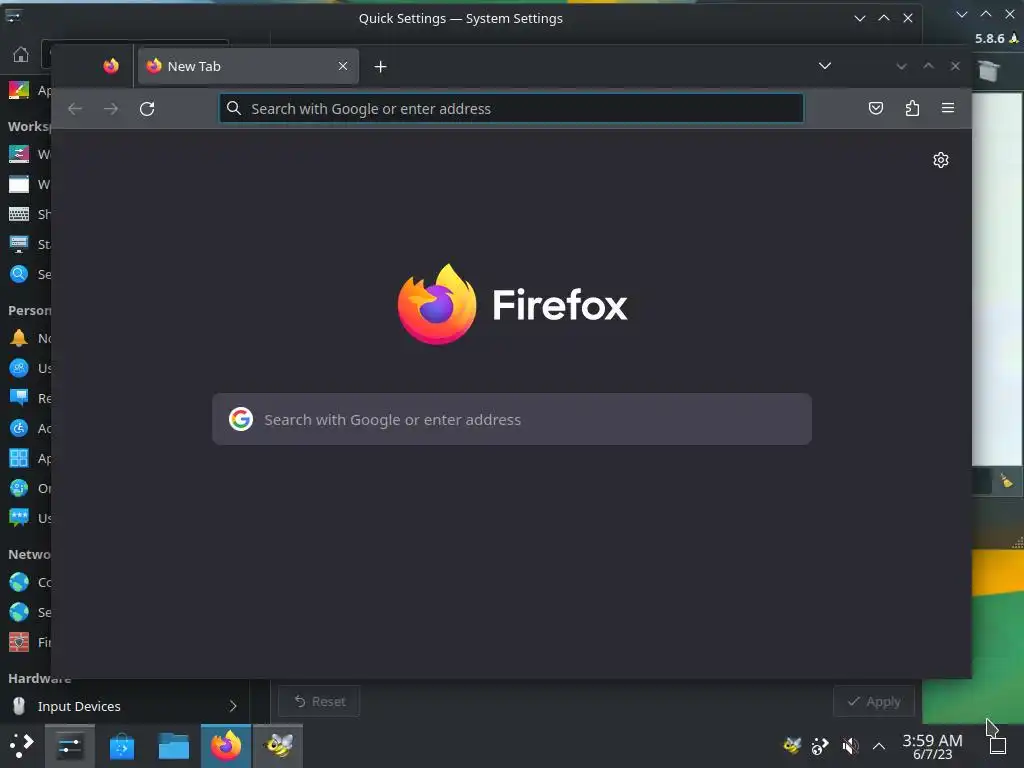Personalize the new tab page with gear
Screen dimensions: 1024x768
click(x=940, y=160)
